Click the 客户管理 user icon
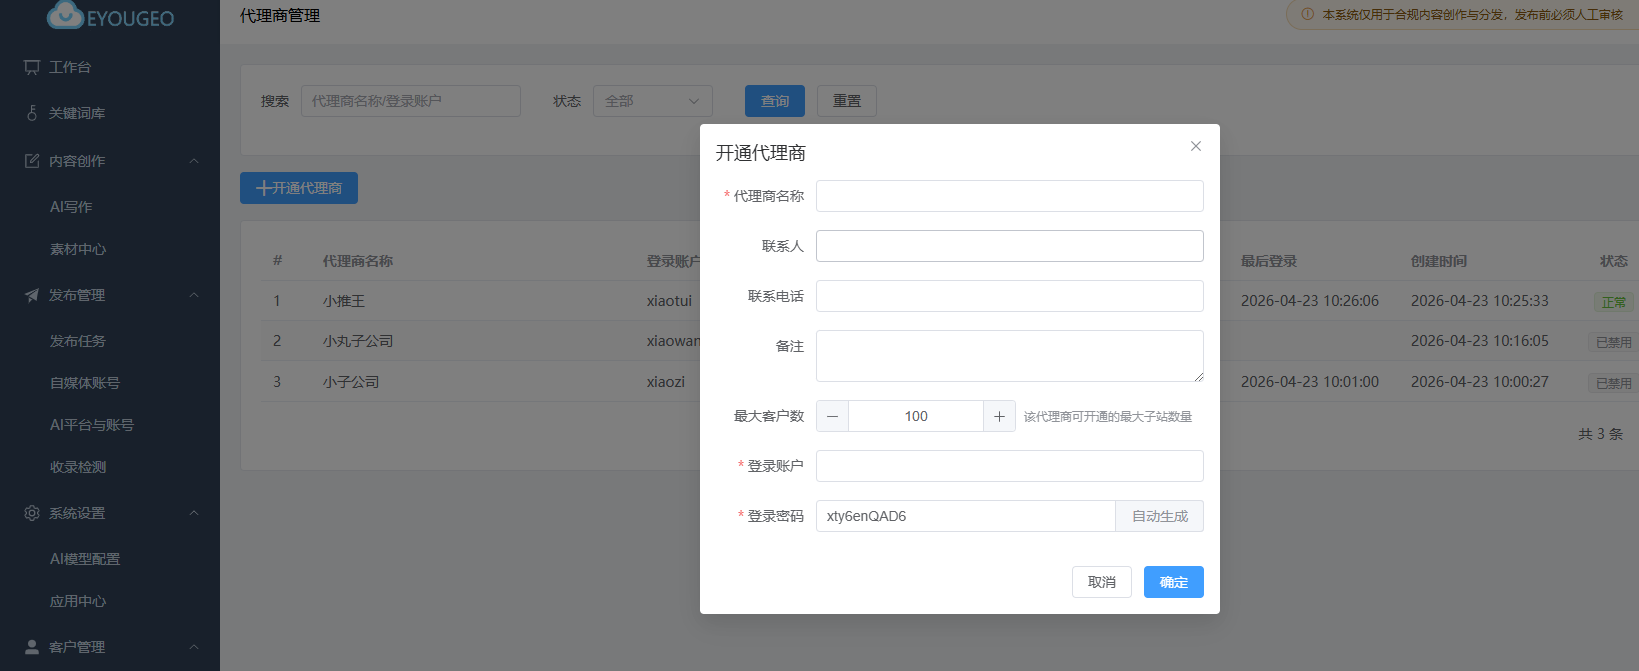1639x671 pixels. pos(32,647)
